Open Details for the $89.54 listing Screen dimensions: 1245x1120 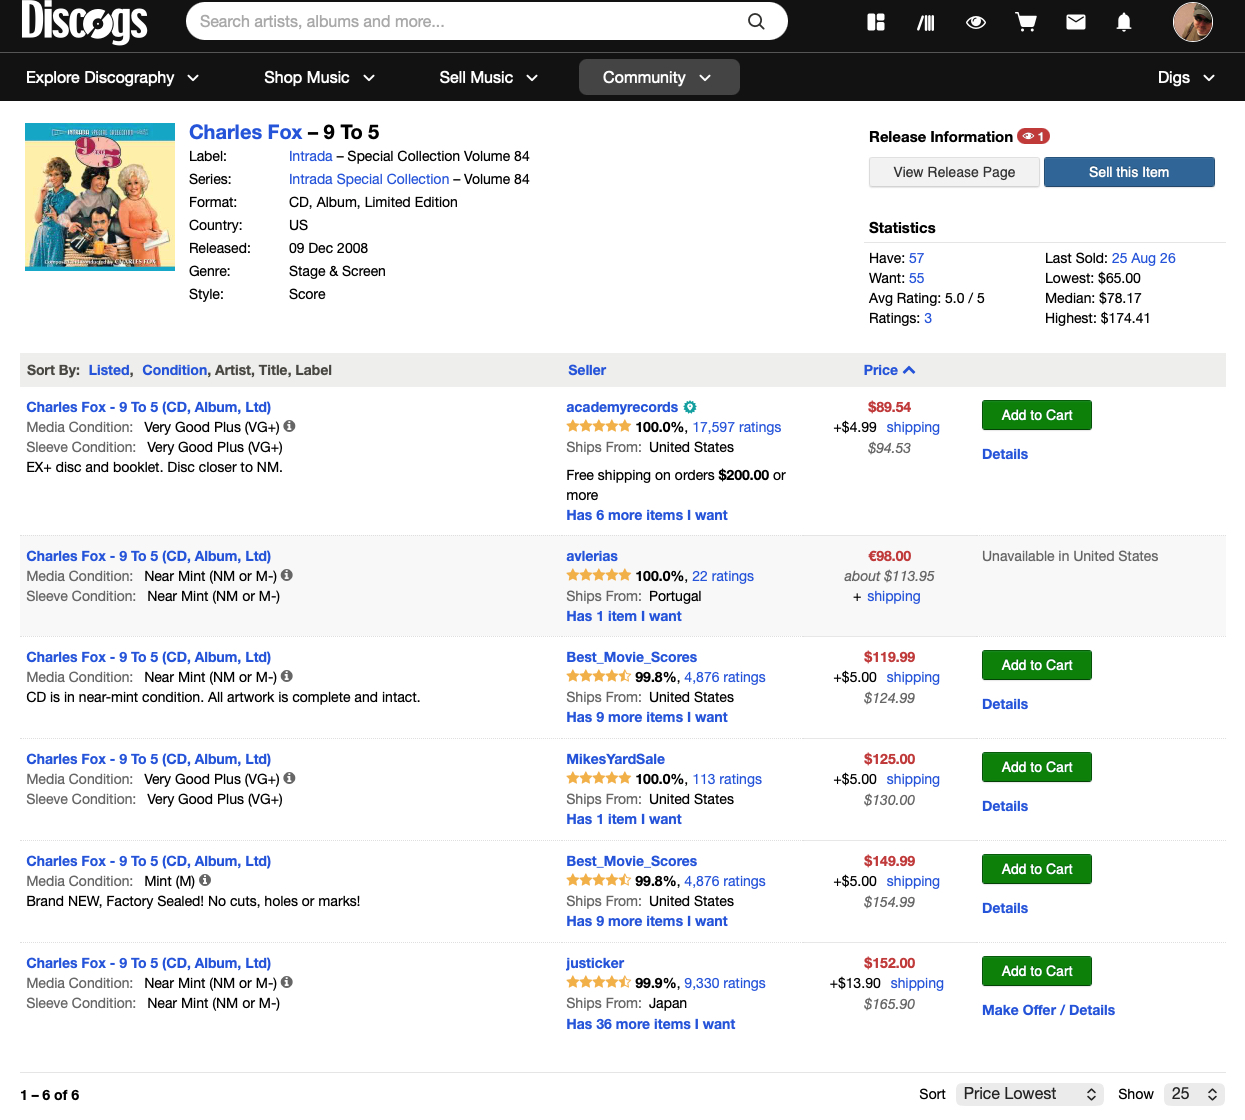1005,454
